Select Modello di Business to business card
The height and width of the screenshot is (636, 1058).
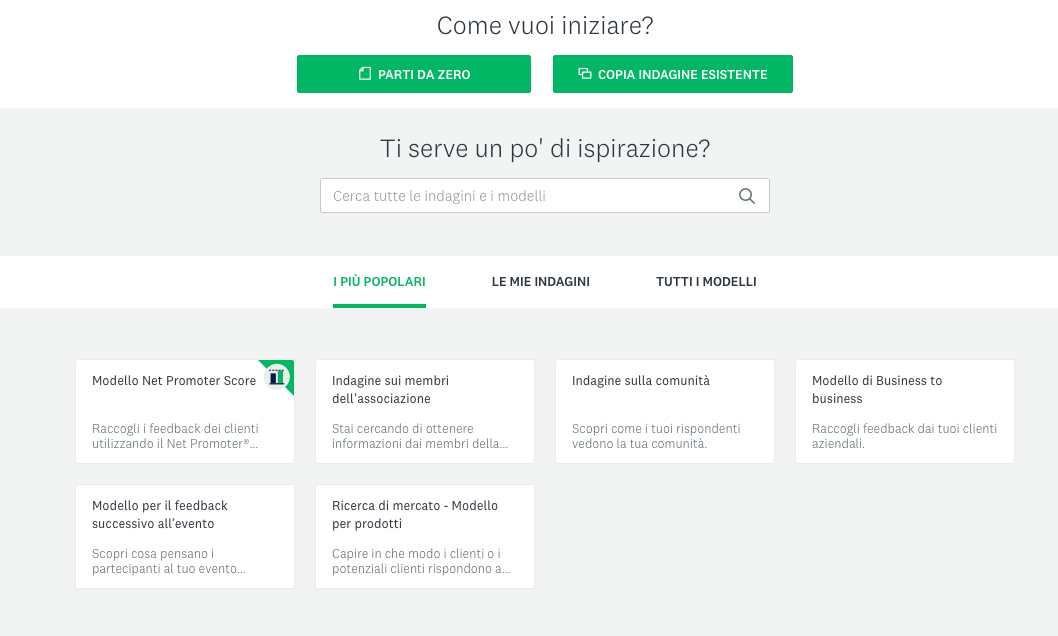pyautogui.click(x=904, y=411)
